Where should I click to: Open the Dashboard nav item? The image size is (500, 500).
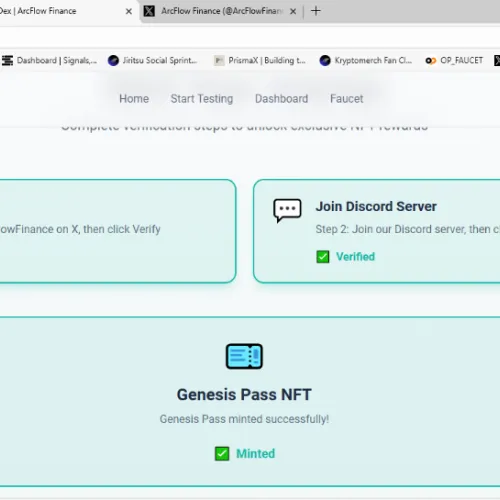point(281,99)
